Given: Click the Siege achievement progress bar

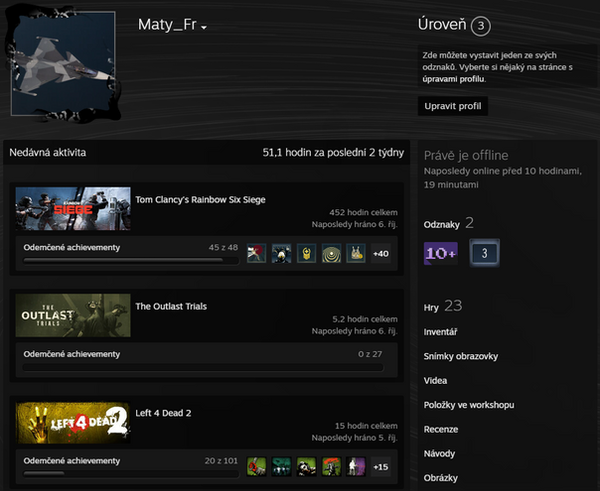Looking at the screenshot, I should click(131, 261).
